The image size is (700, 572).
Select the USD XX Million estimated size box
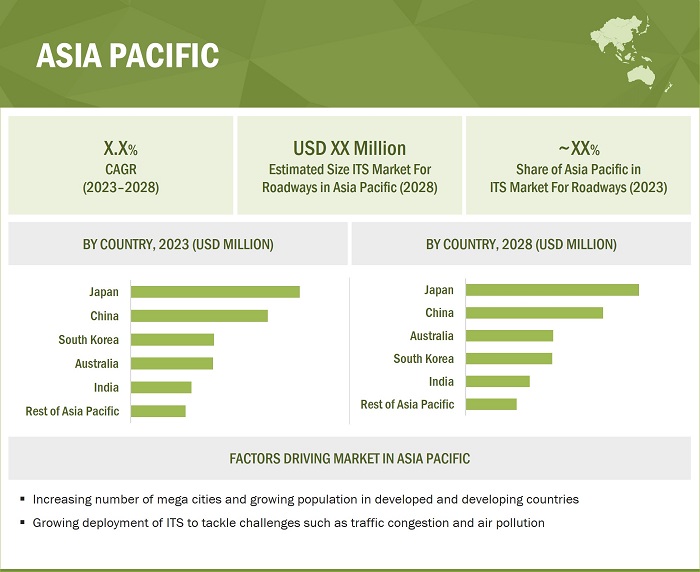[349, 165]
